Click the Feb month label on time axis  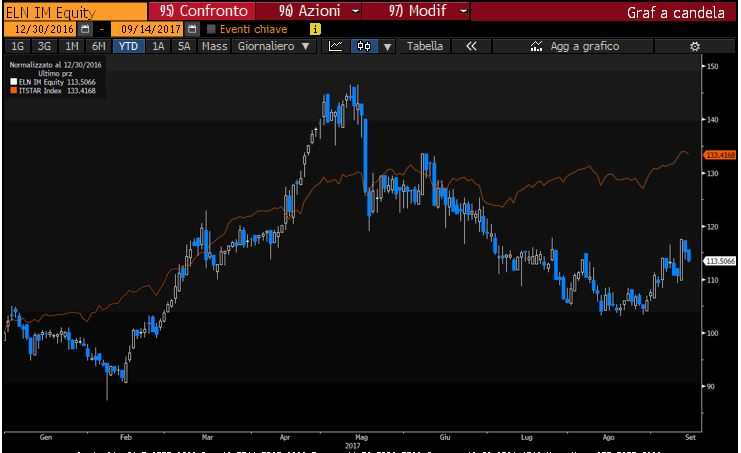126,437
